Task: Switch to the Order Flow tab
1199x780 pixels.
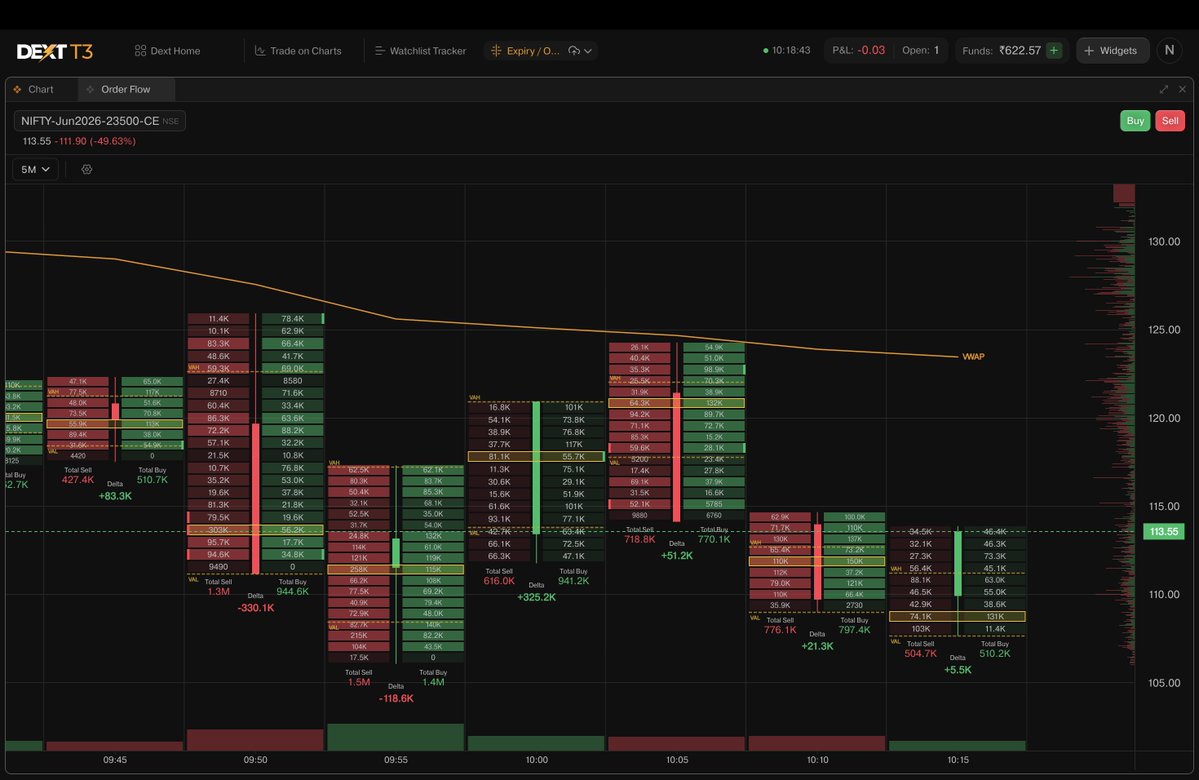Action: click(125, 89)
